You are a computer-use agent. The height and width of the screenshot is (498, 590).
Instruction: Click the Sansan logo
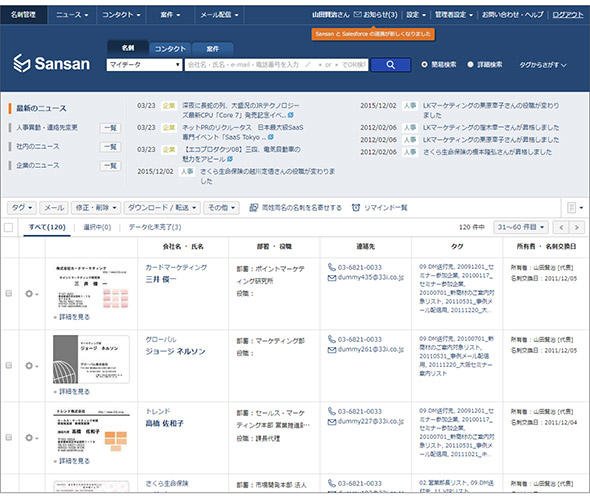(52, 63)
